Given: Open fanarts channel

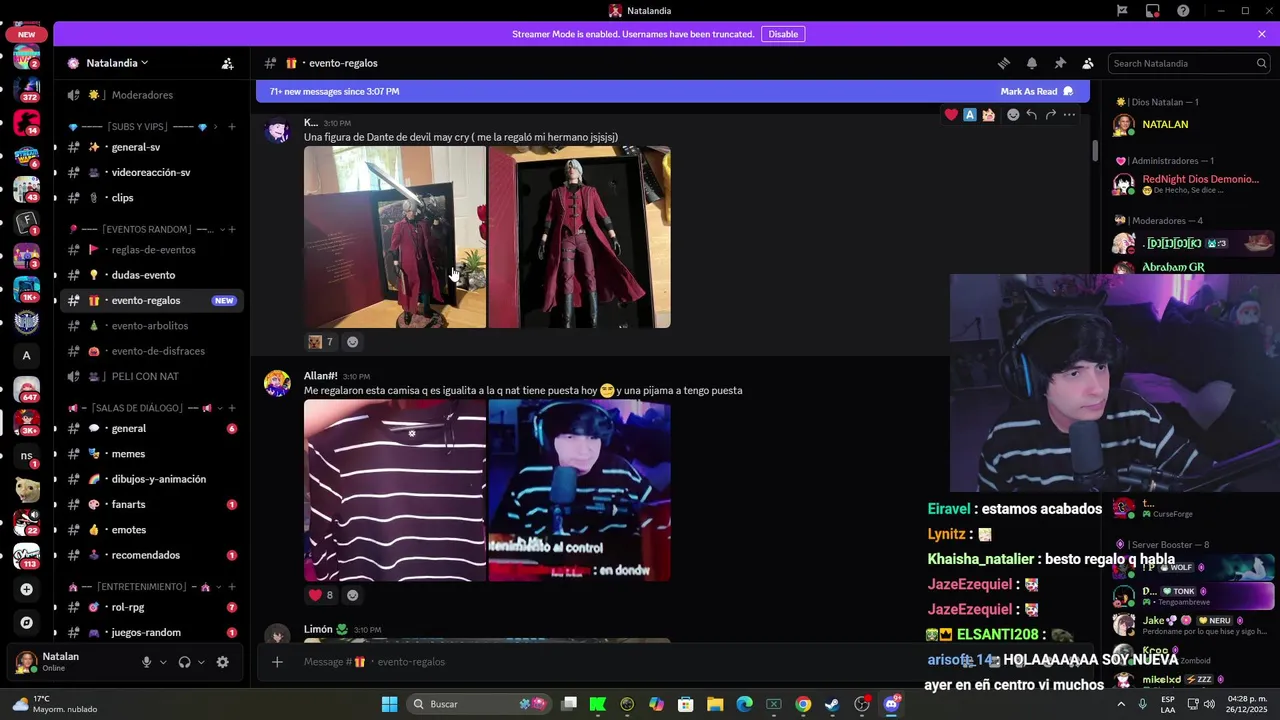Looking at the screenshot, I should (x=151, y=505).
